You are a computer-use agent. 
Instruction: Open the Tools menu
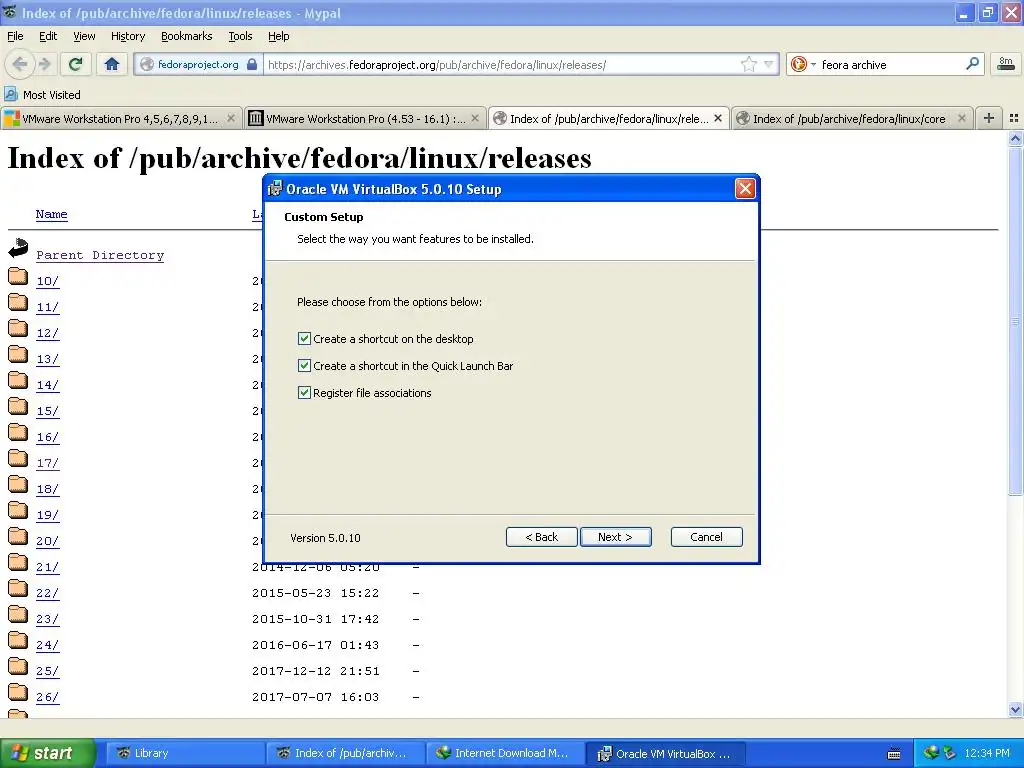point(240,36)
